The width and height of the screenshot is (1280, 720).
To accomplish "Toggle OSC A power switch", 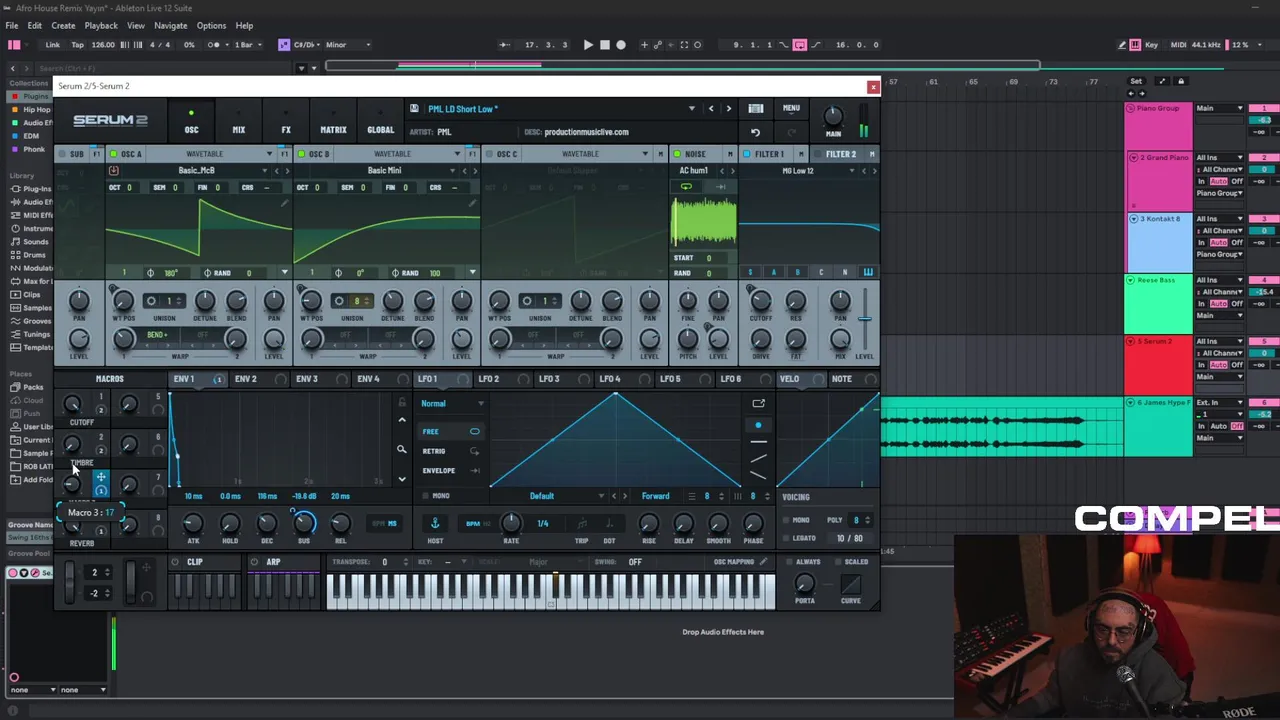I will 113,154.
